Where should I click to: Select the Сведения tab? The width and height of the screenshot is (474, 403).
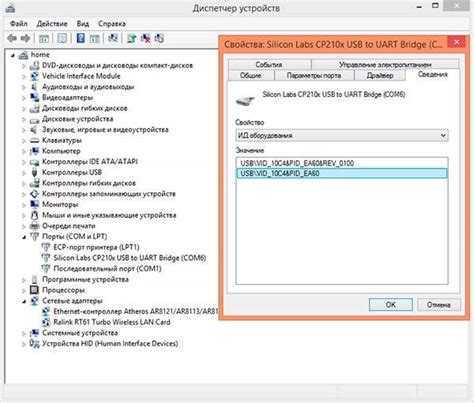click(x=433, y=74)
